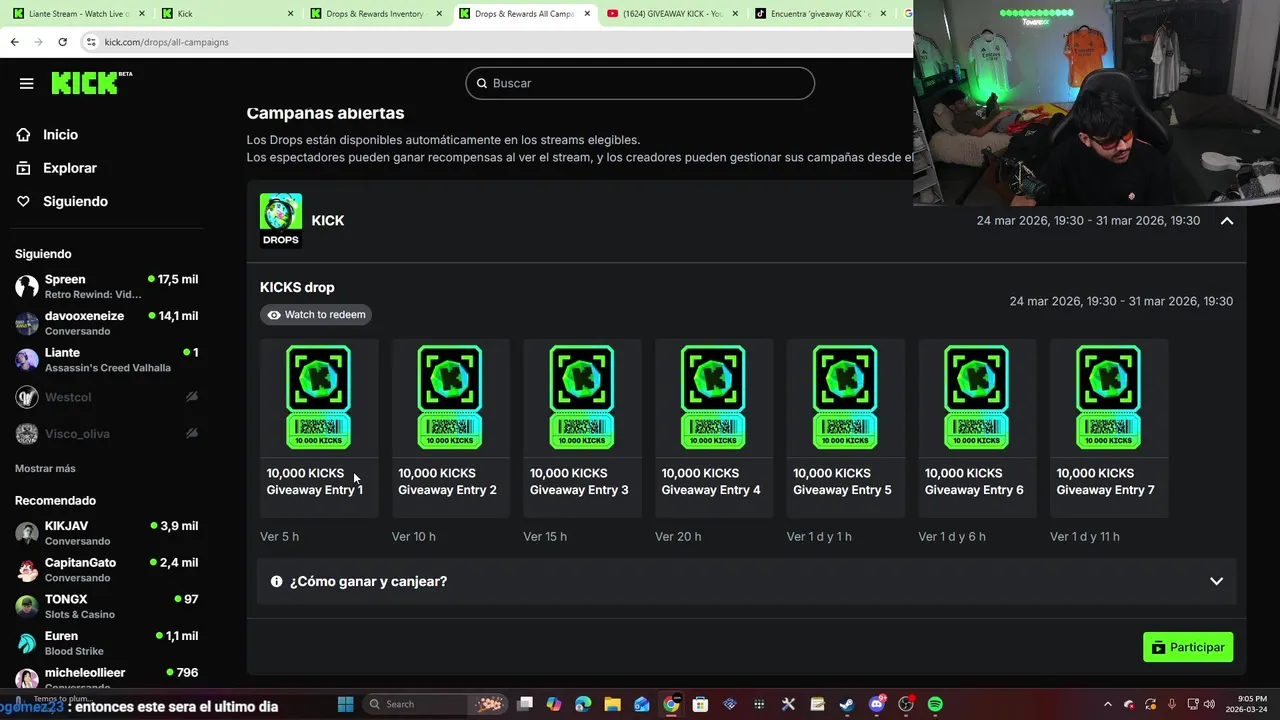The height and width of the screenshot is (720, 1280).
Task: Select Giveaway Entry 4 drop image
Action: [x=713, y=397]
